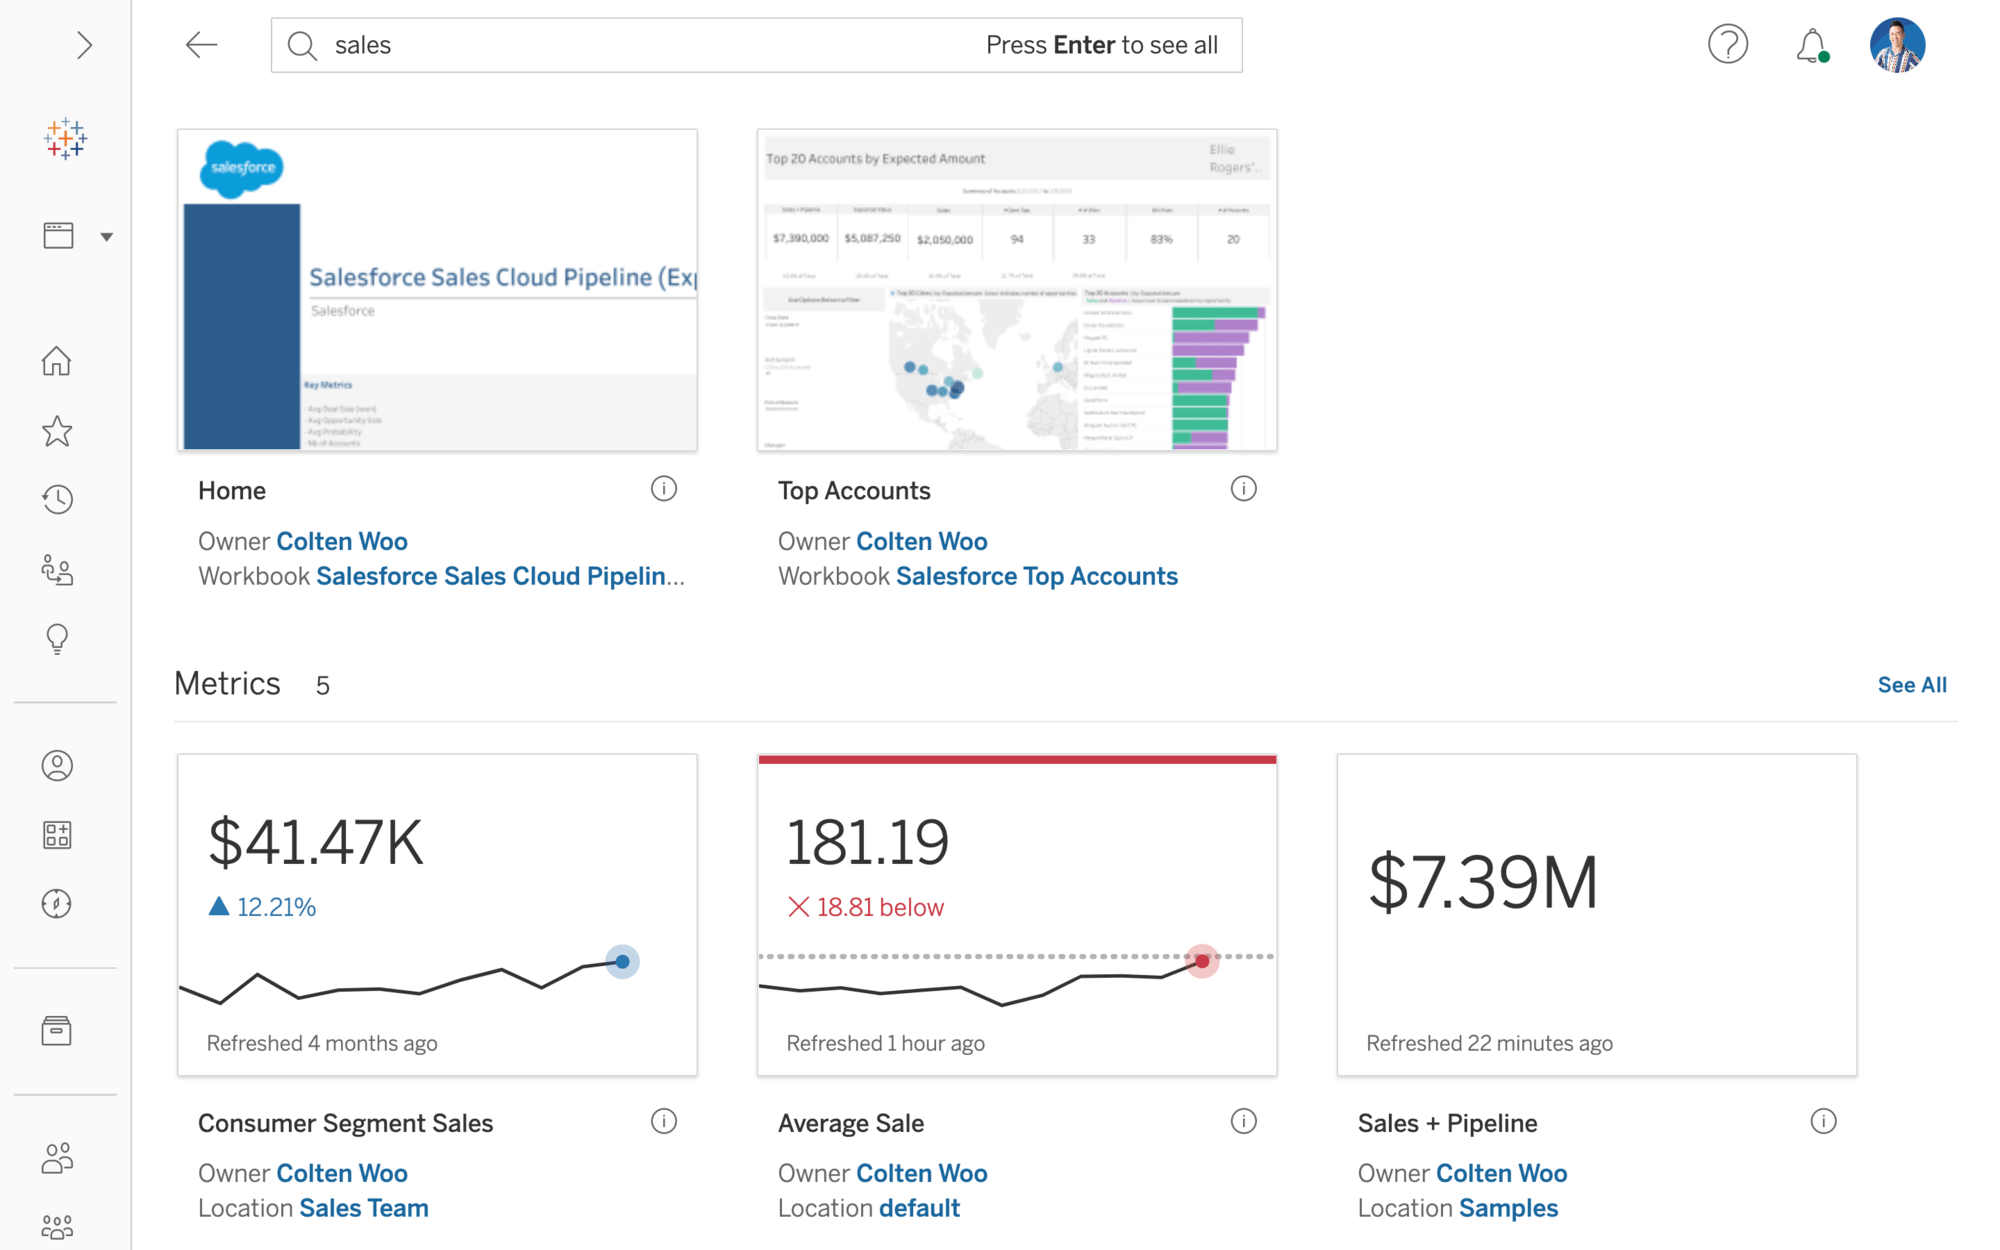This screenshot has height=1250, width=2000.
Task: Click Average Sale title
Action: (851, 1123)
